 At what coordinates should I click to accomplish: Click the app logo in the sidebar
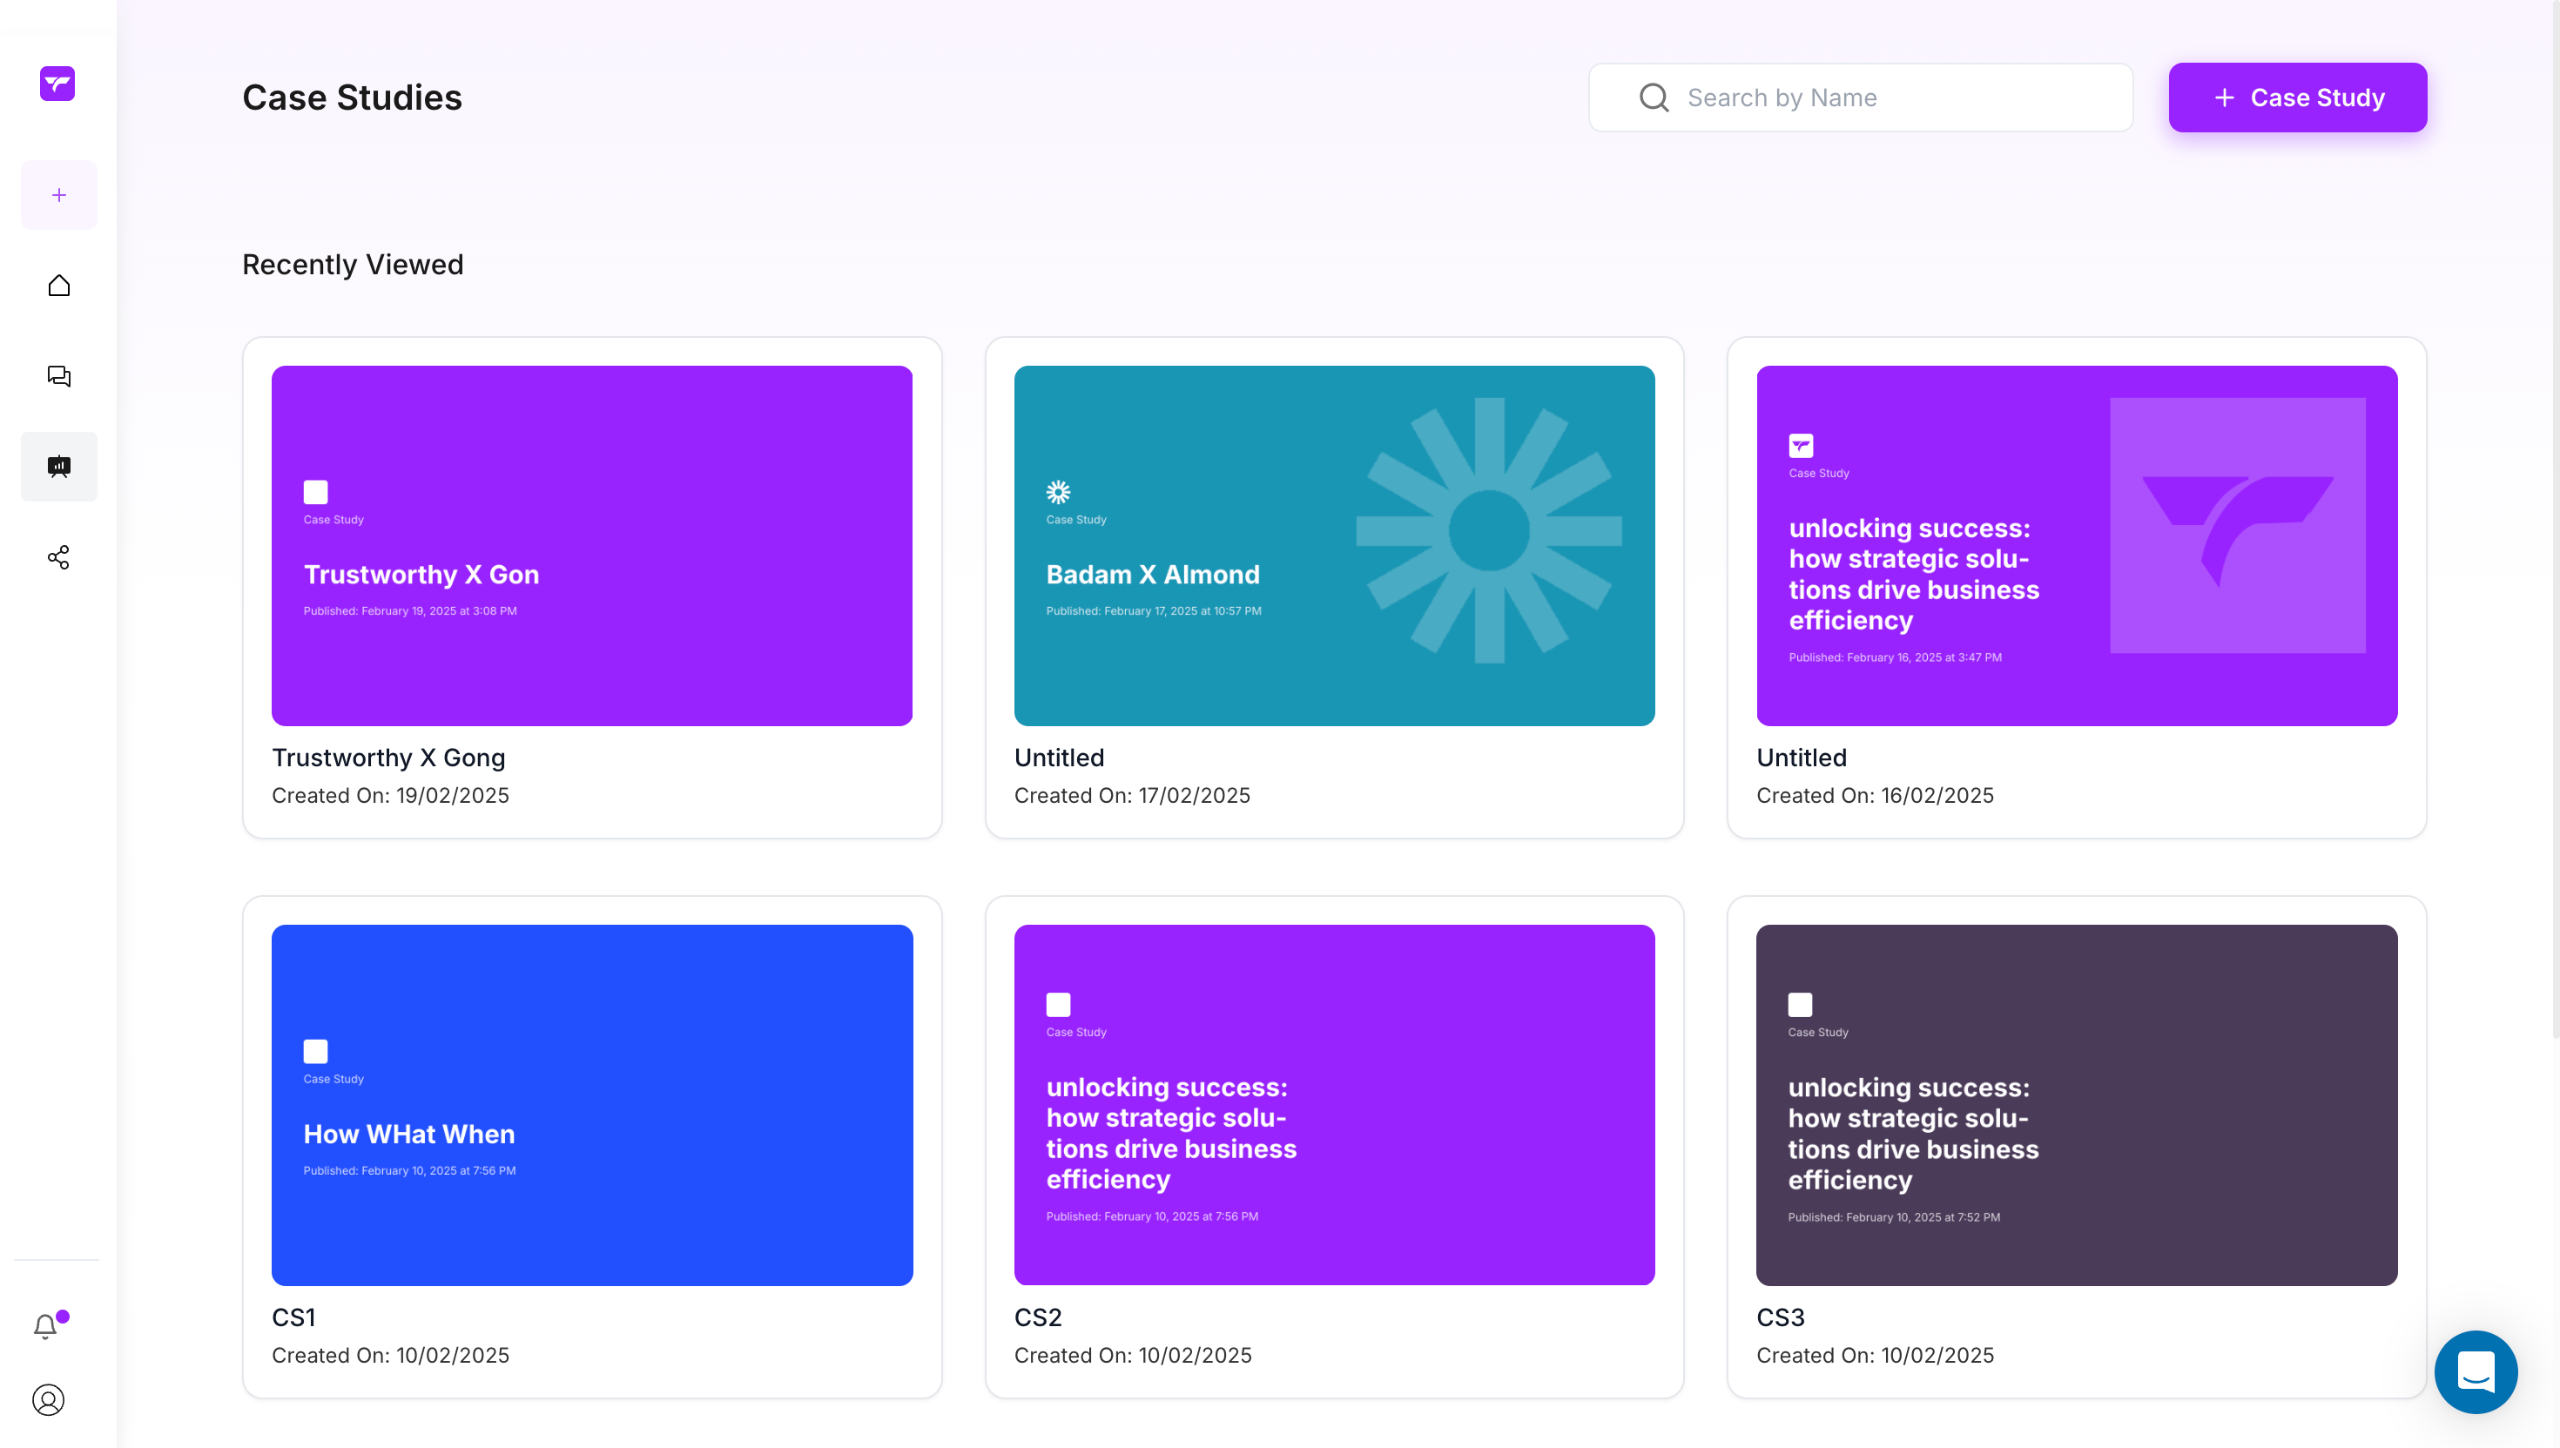[x=57, y=84]
